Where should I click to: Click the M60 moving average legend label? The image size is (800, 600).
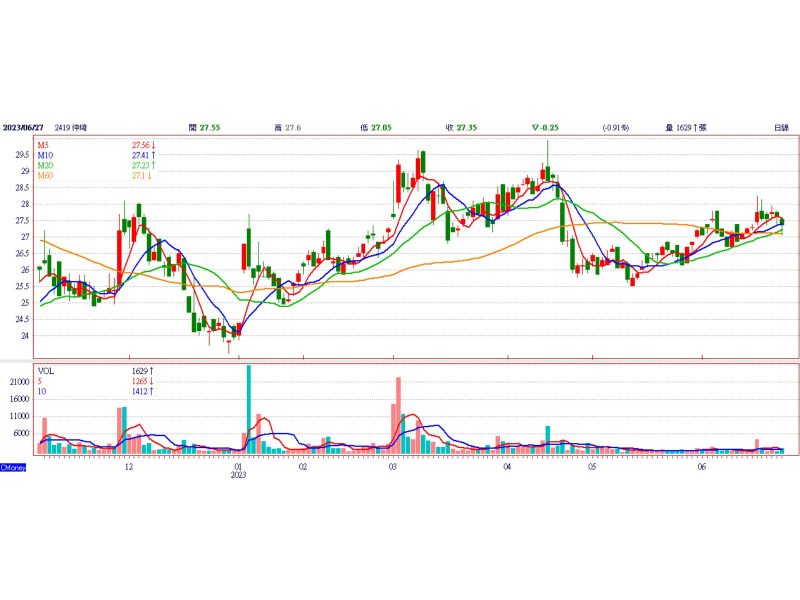[x=45, y=176]
